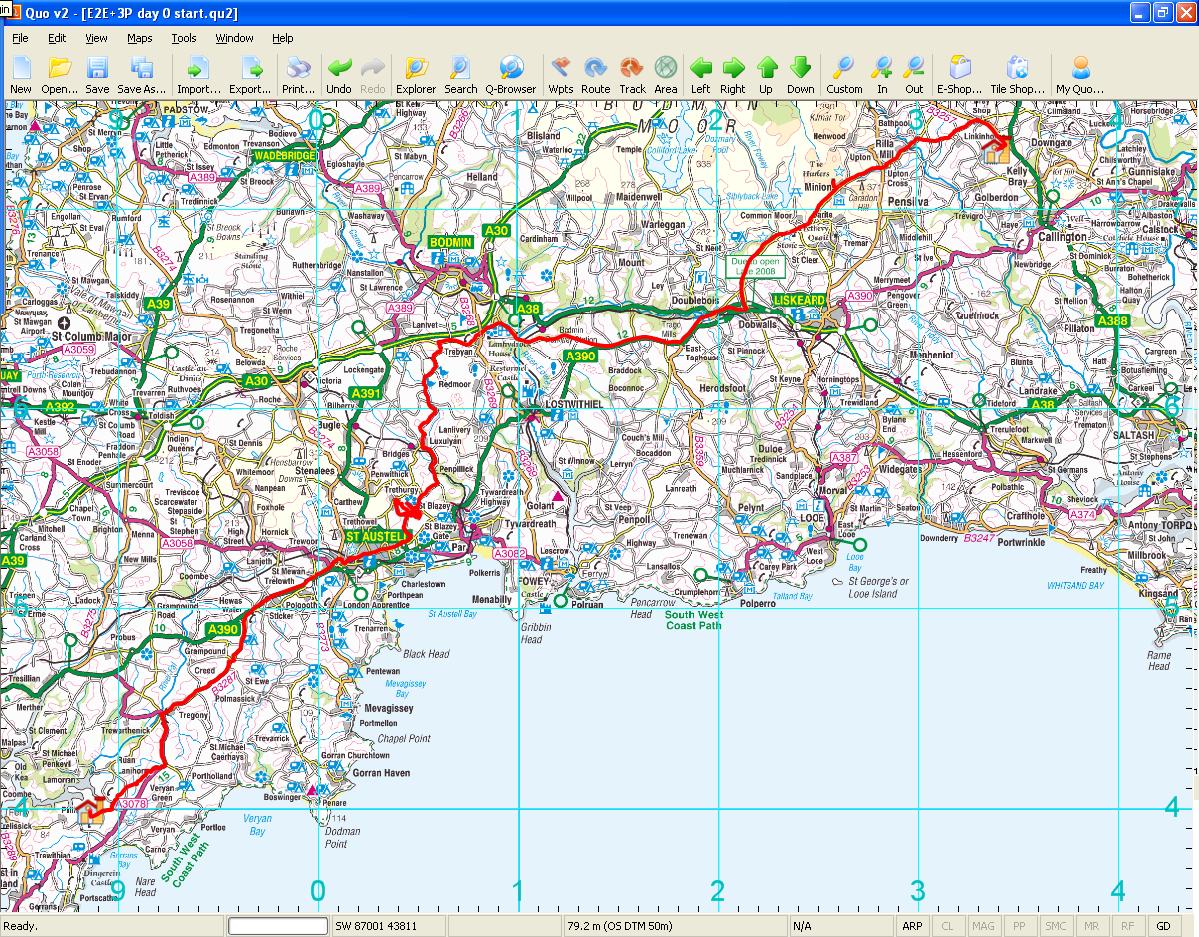The image size is (1199, 937).
Task: Click the grid reference SW 87001 43811
Action: point(376,926)
